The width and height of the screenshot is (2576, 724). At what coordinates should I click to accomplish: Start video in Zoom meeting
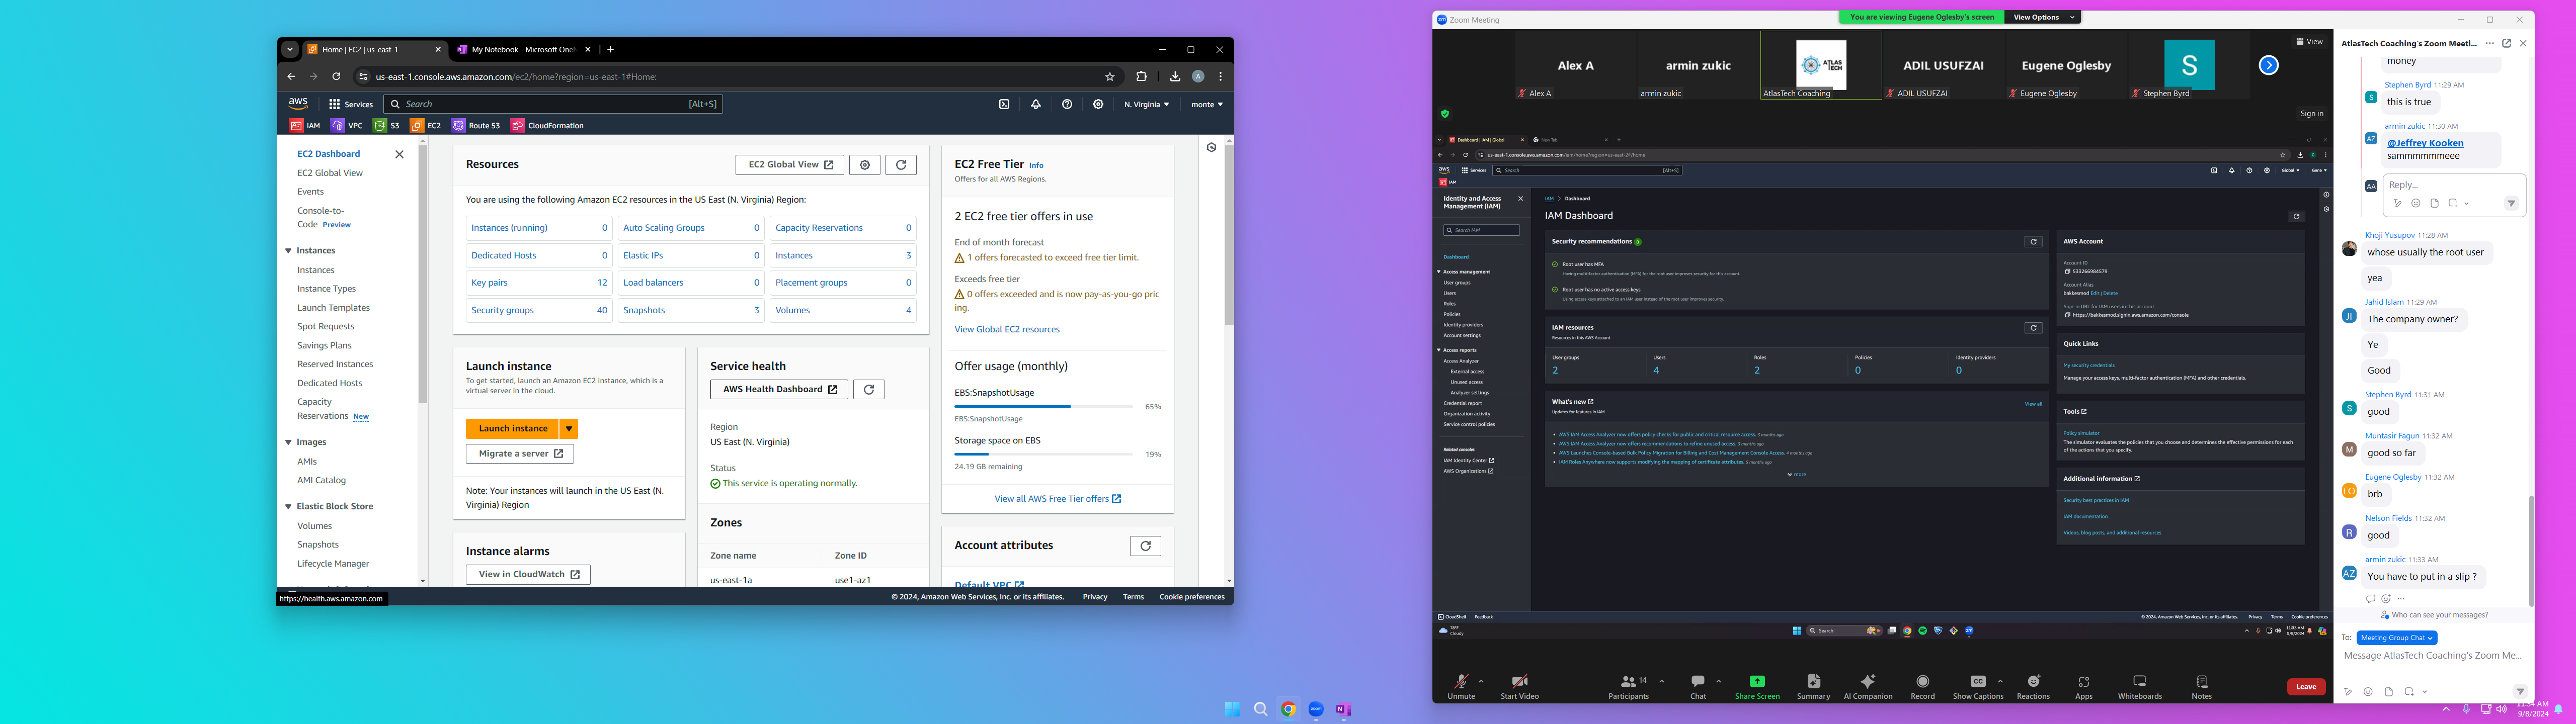1519,682
